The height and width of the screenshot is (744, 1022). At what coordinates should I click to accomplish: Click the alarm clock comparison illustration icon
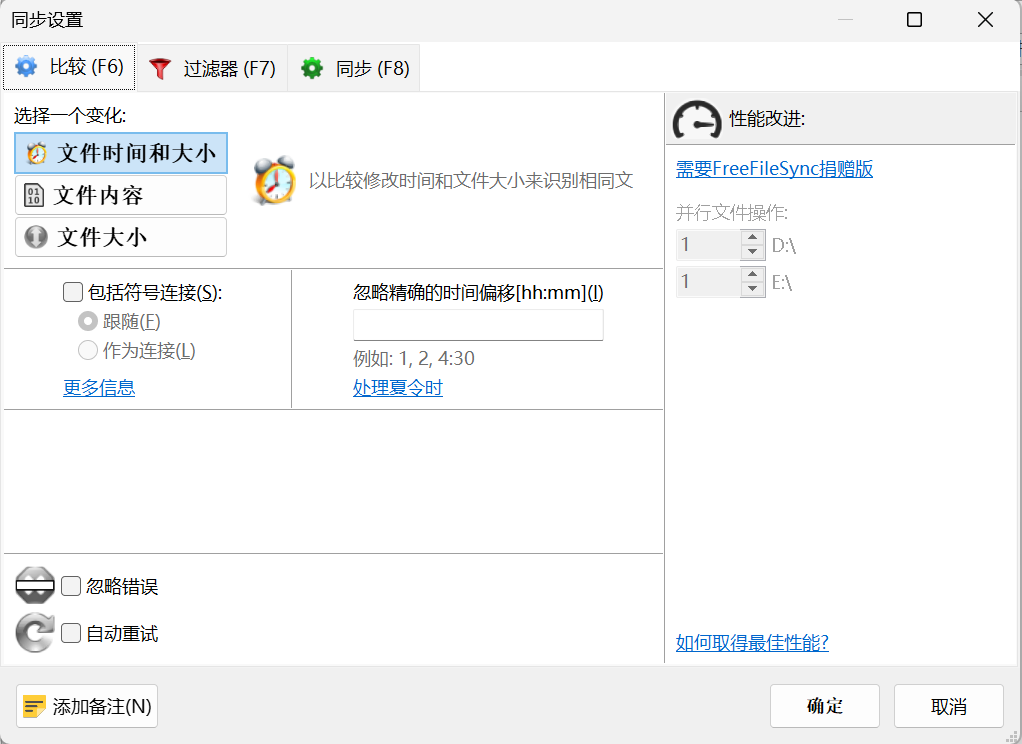click(275, 184)
